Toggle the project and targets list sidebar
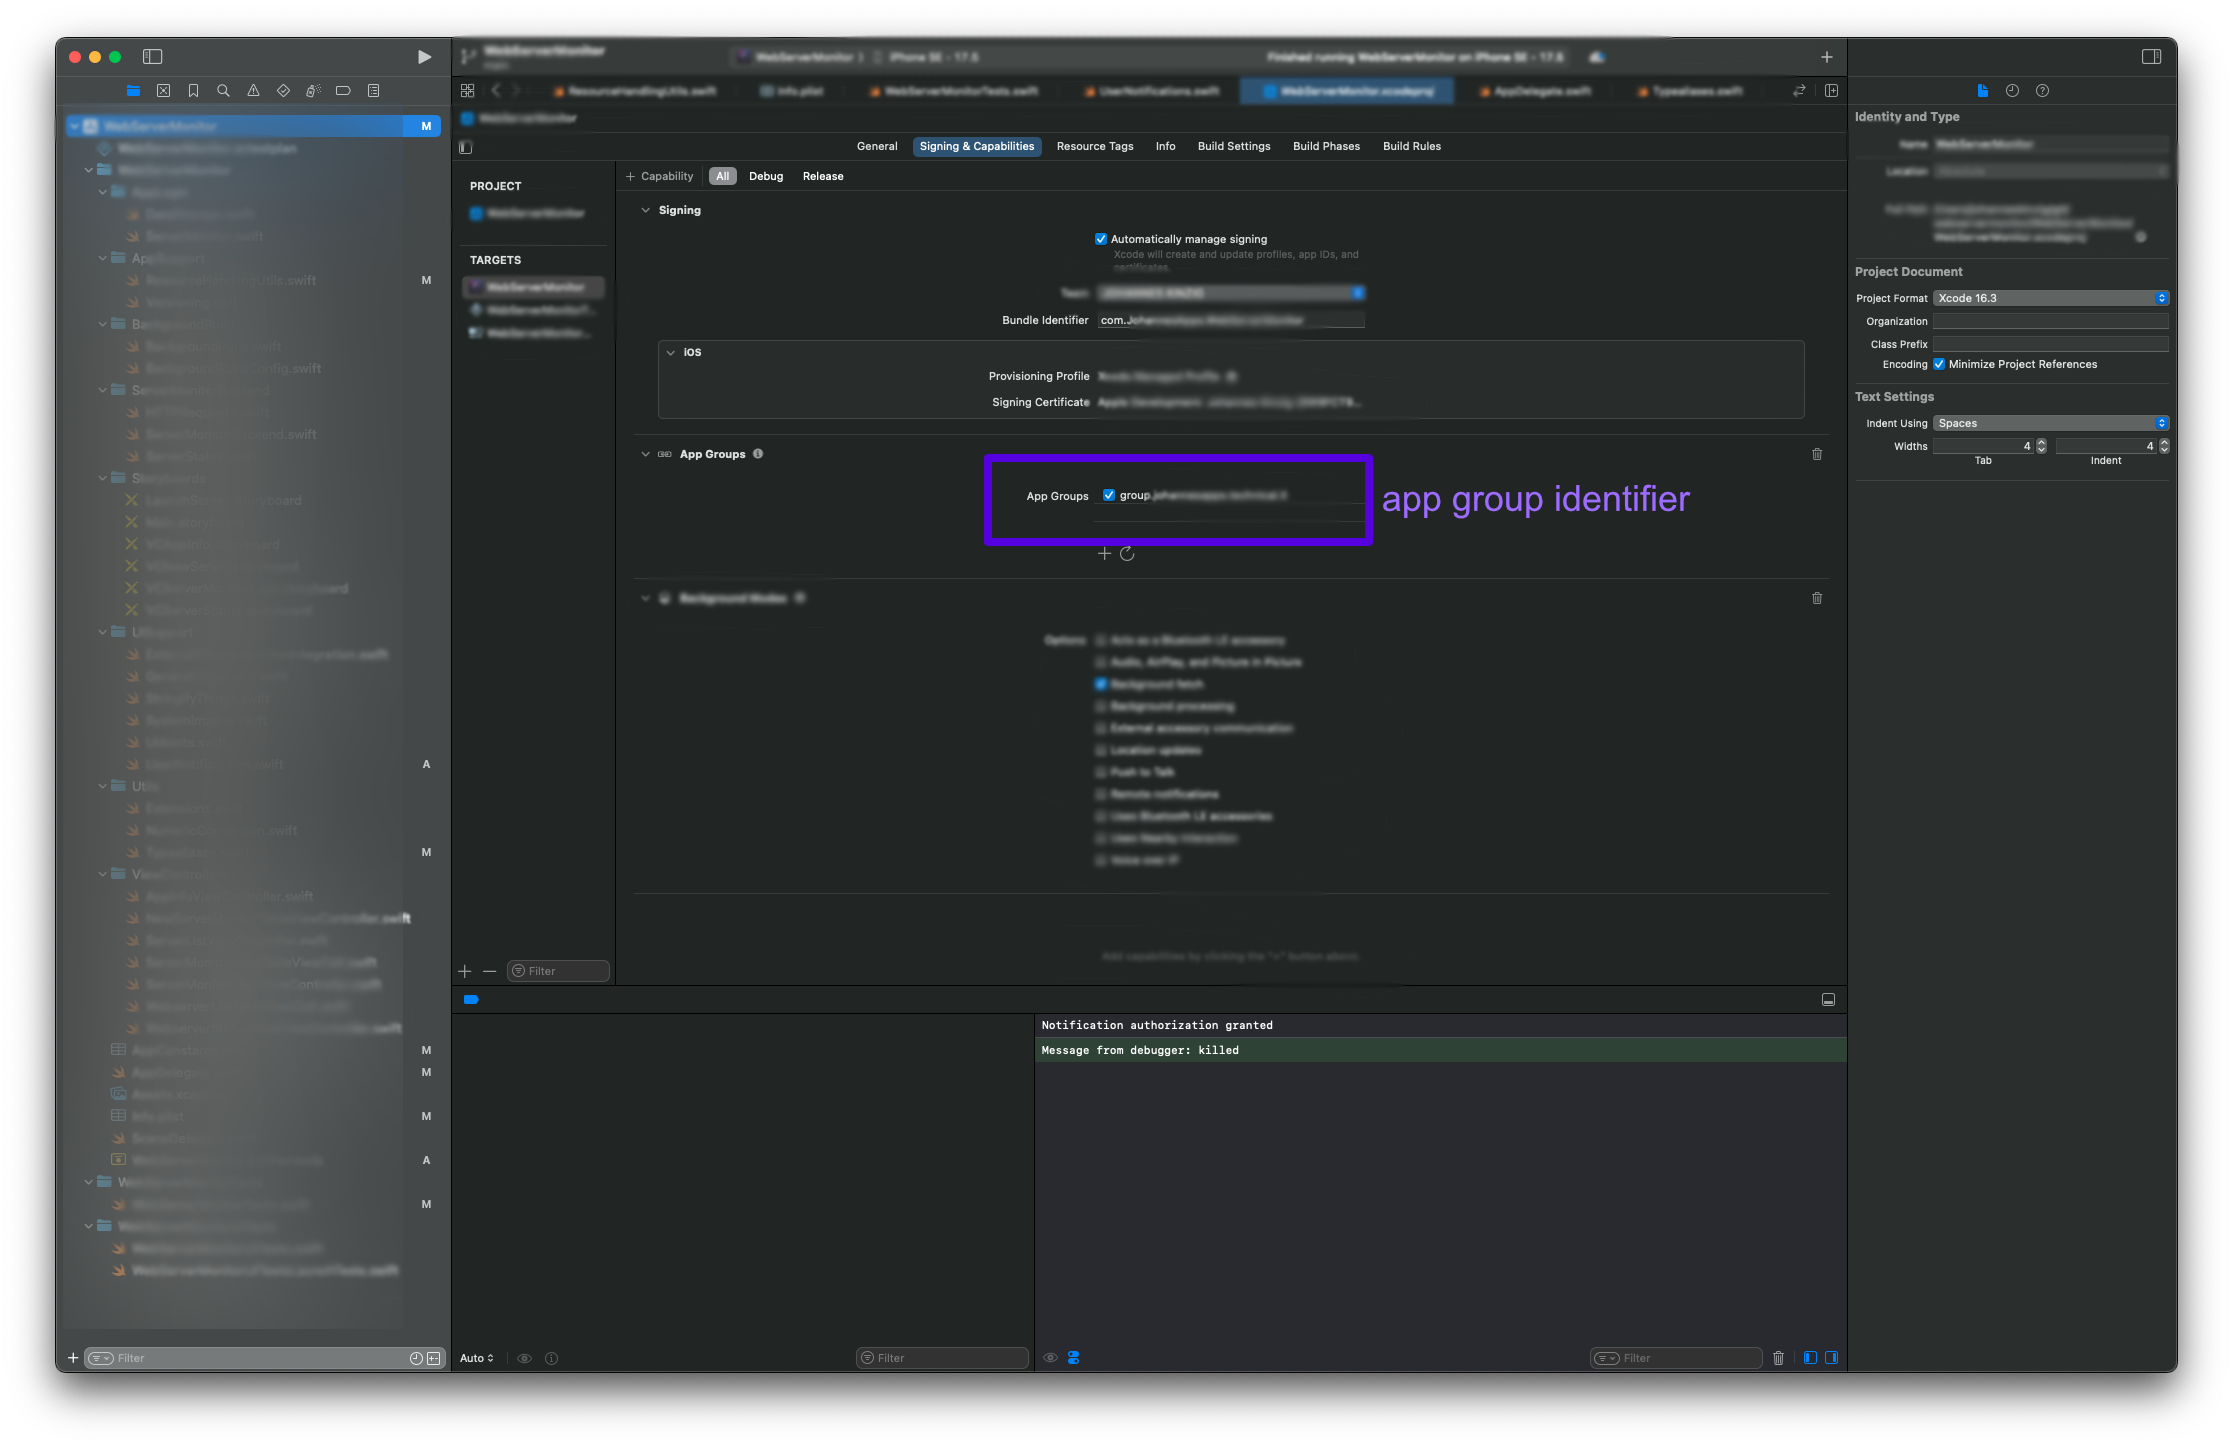 click(465, 147)
